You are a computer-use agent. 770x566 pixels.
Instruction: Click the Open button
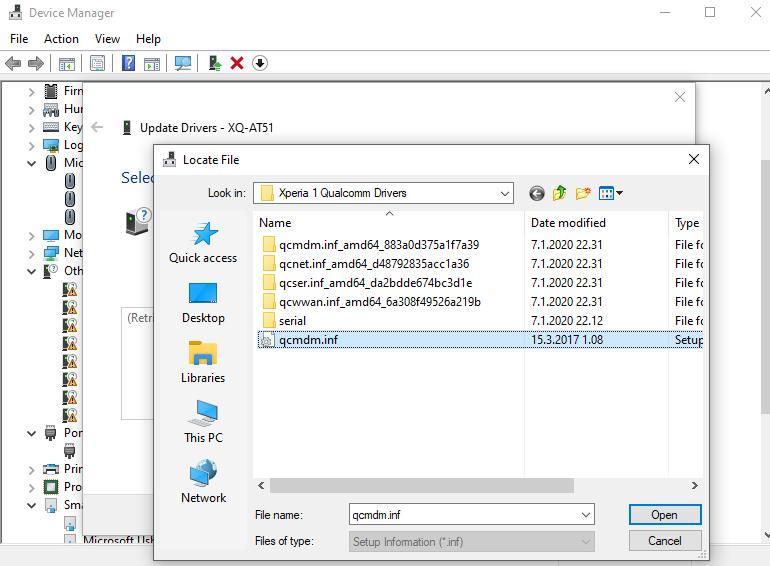(664, 515)
